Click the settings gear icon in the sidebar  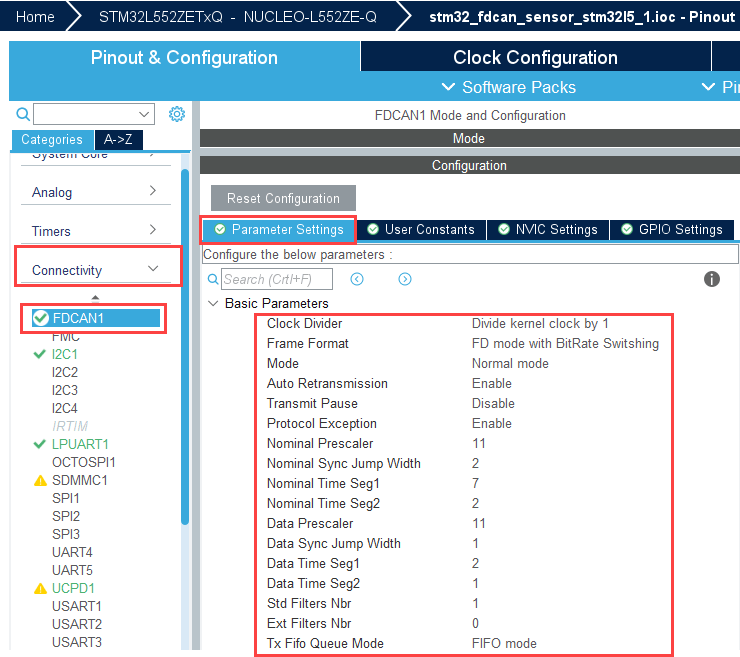tap(177, 114)
